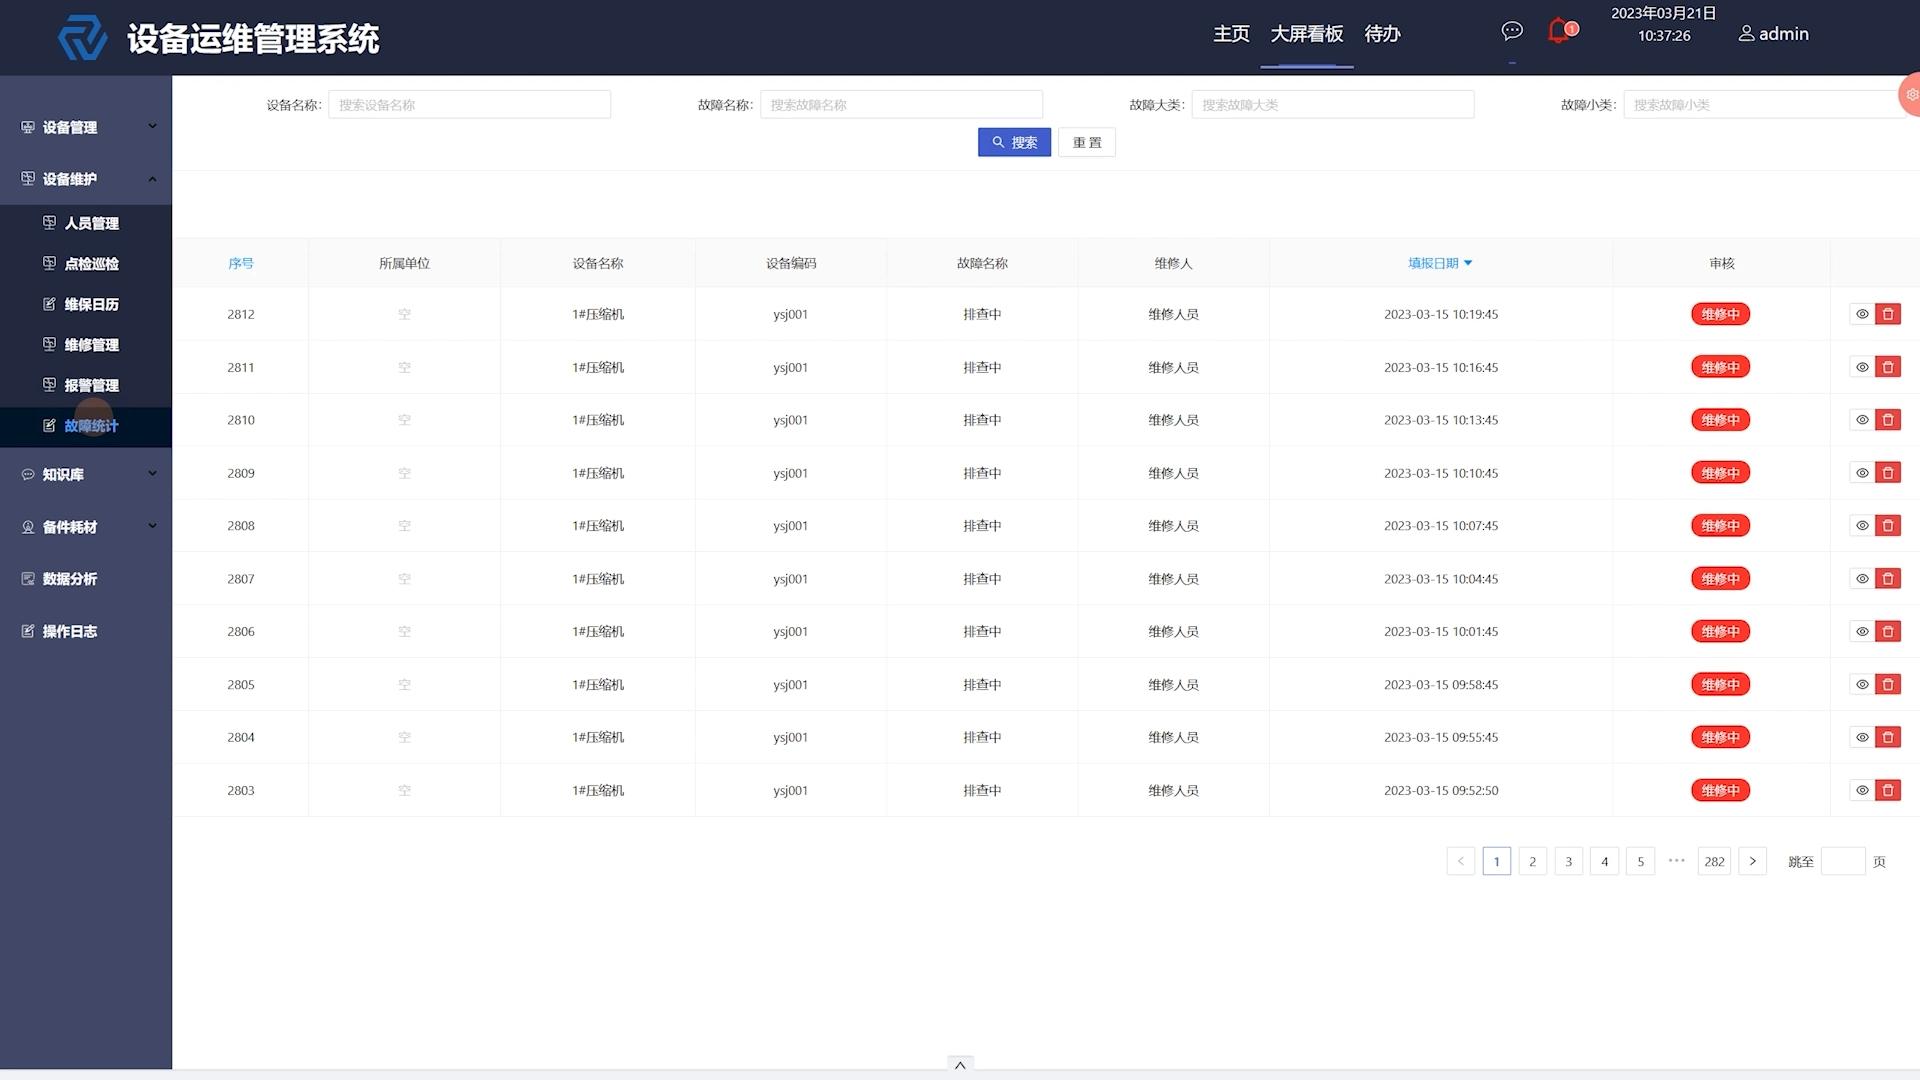The image size is (1920, 1080).
Task: Focus the 设备名称 search field
Action: pos(469,104)
